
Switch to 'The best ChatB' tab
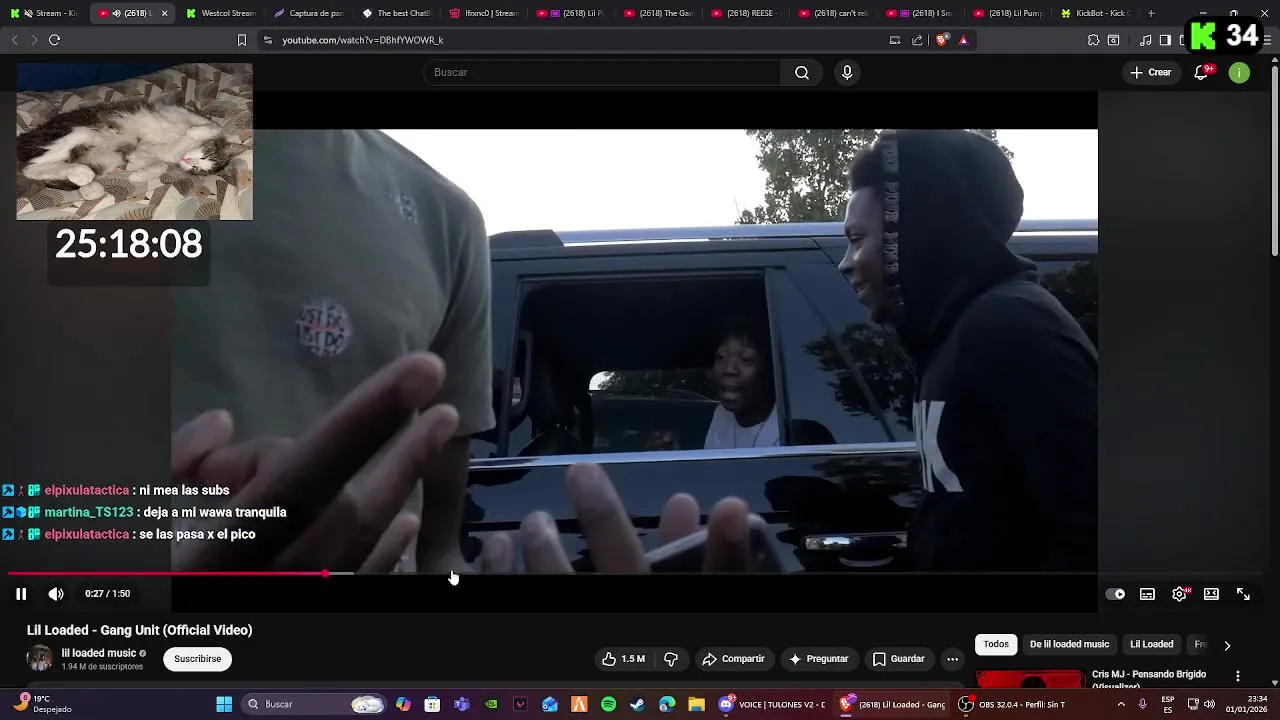[396, 13]
